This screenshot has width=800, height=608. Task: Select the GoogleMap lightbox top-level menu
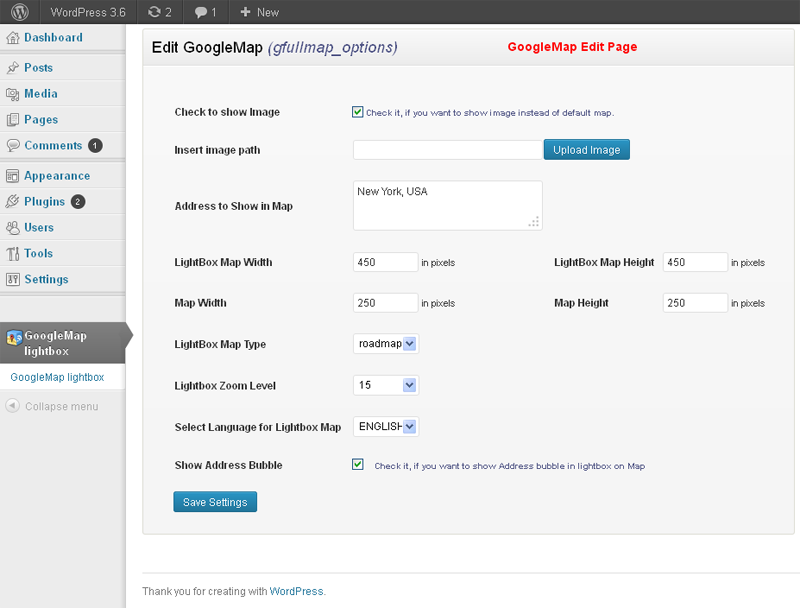coord(63,343)
